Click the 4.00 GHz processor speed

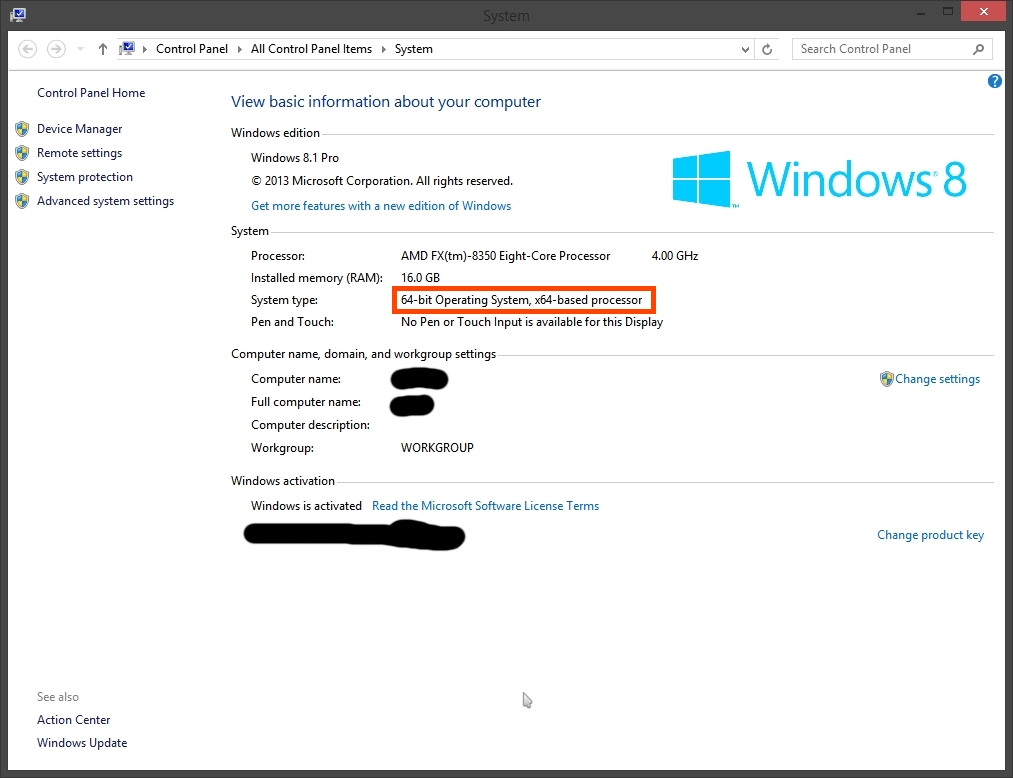tap(674, 257)
